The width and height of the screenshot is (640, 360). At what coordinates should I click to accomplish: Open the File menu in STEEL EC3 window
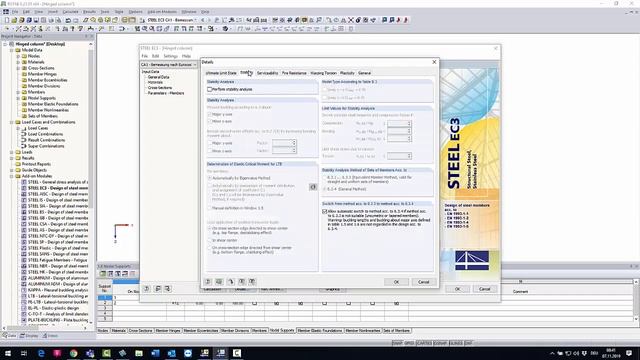coord(144,56)
